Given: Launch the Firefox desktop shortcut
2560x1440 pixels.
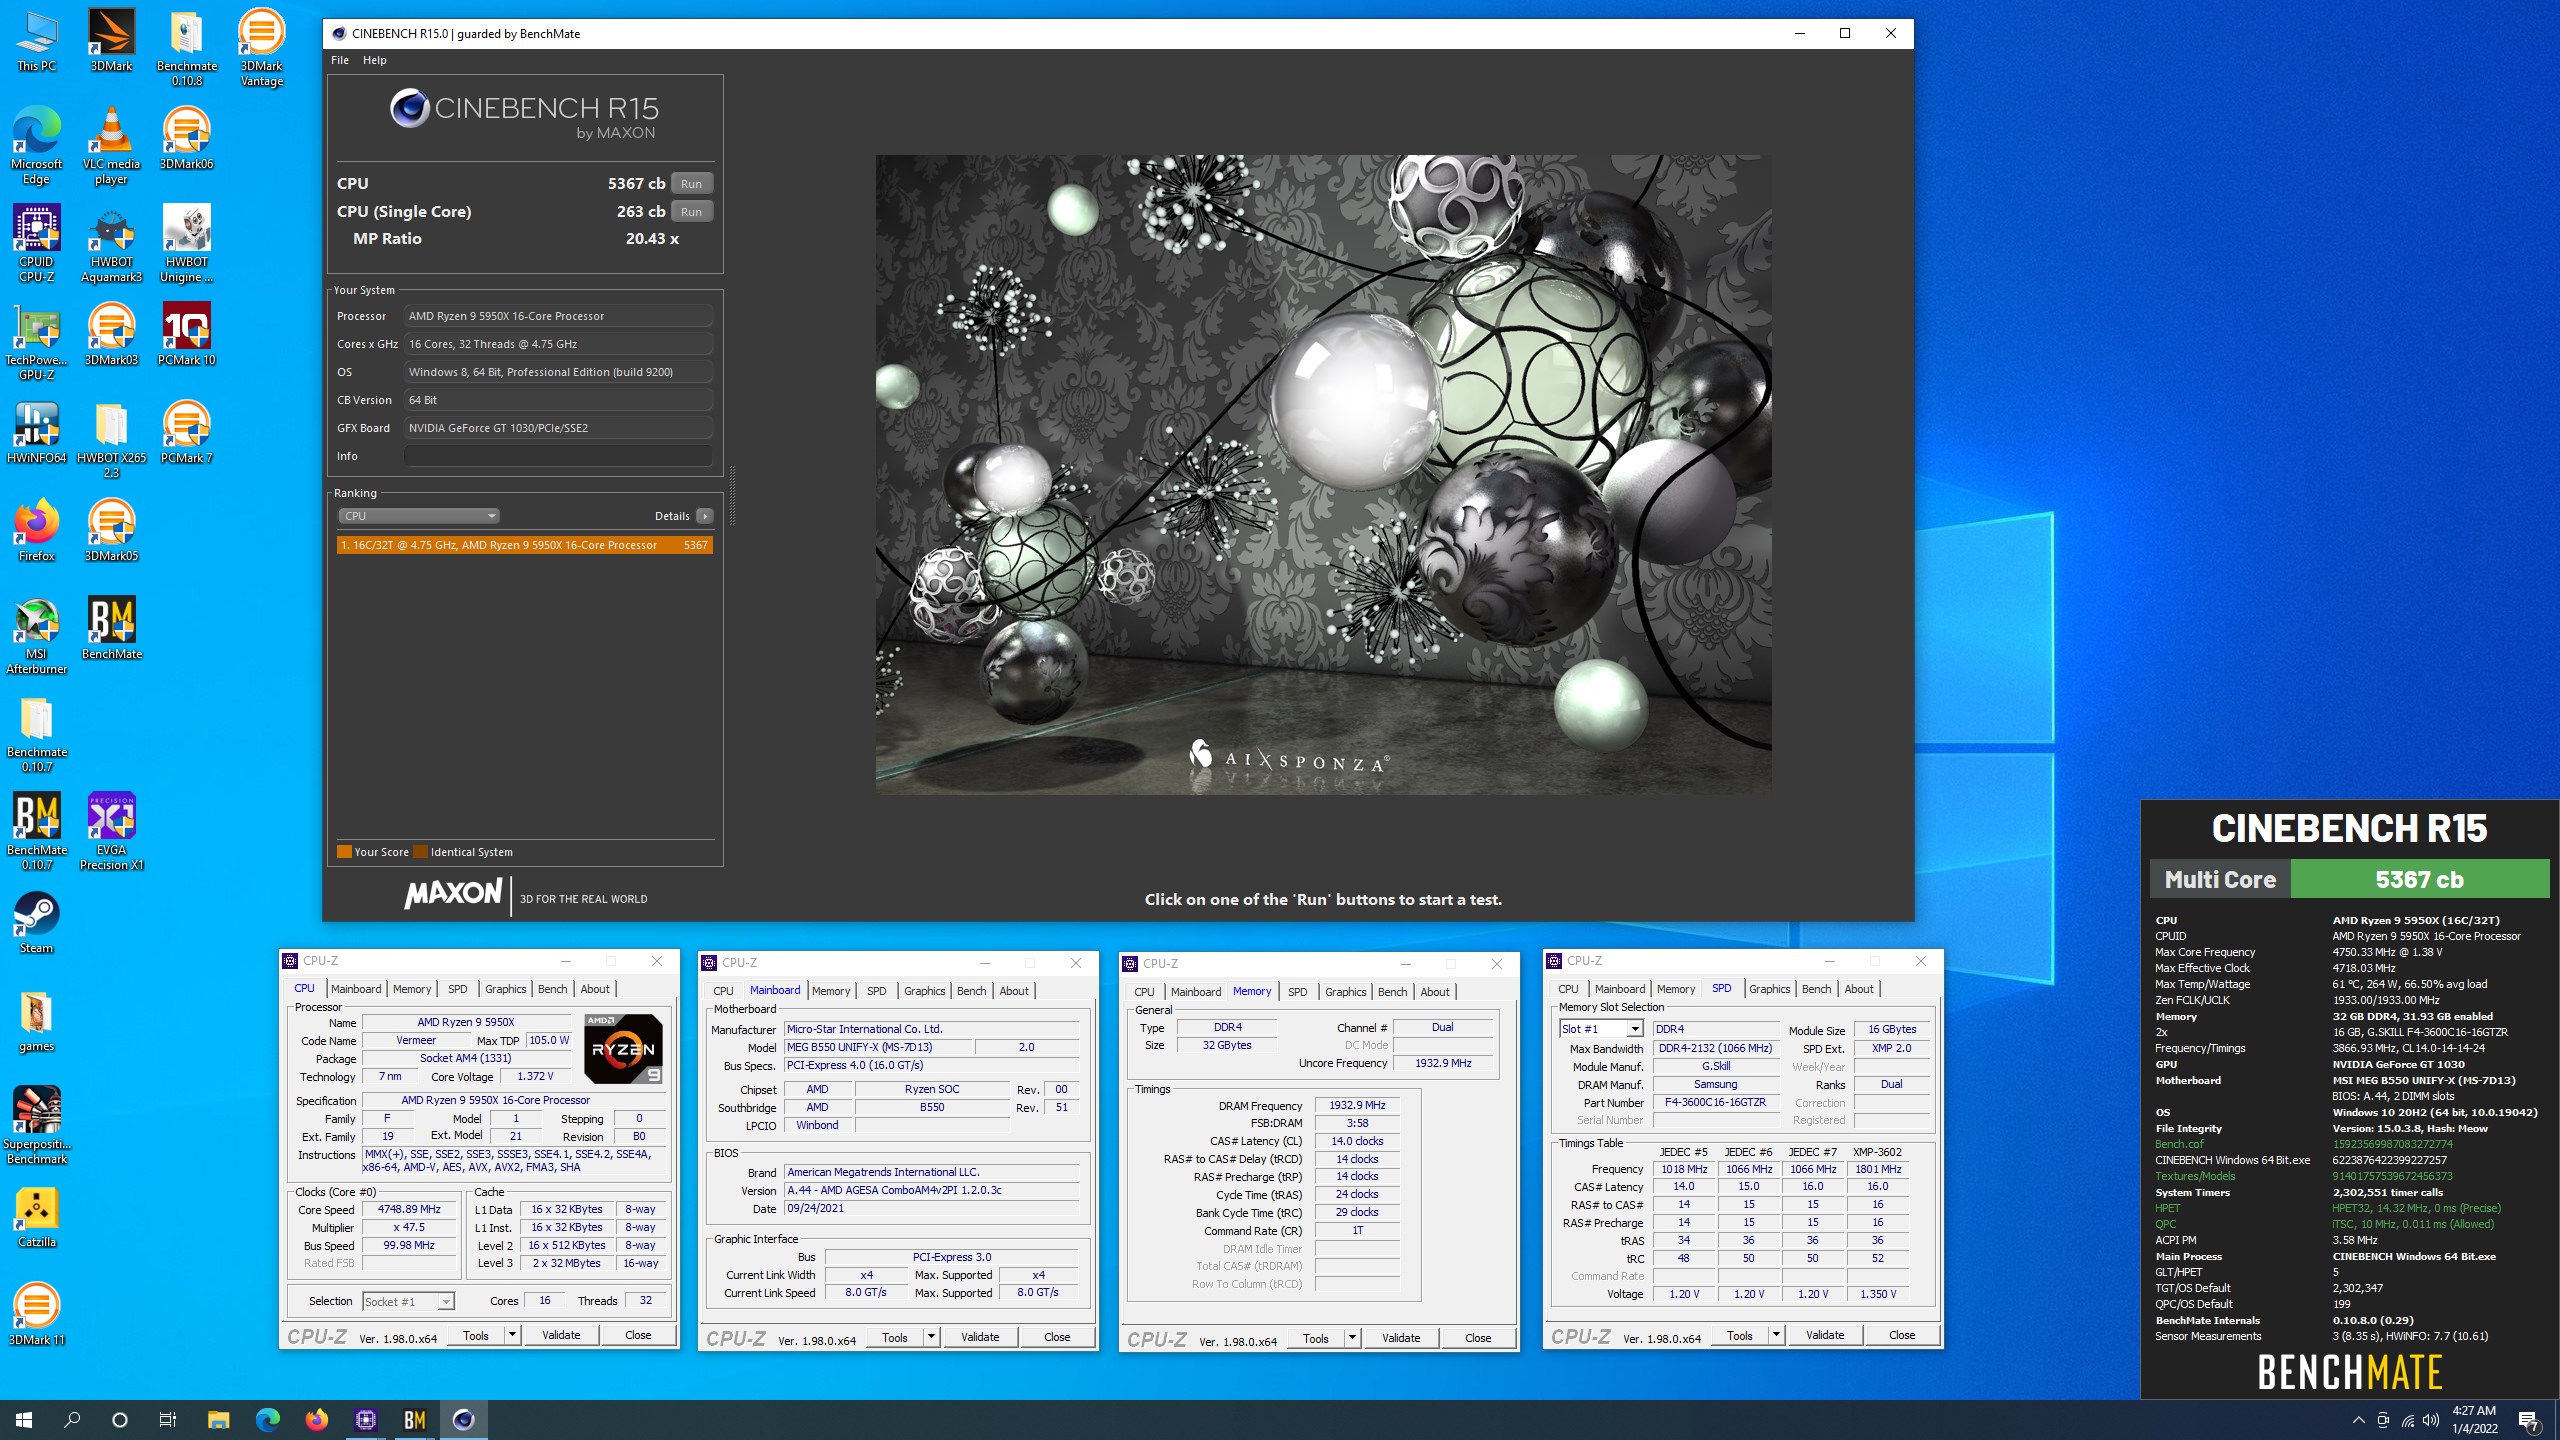Looking at the screenshot, I should pyautogui.click(x=36, y=530).
